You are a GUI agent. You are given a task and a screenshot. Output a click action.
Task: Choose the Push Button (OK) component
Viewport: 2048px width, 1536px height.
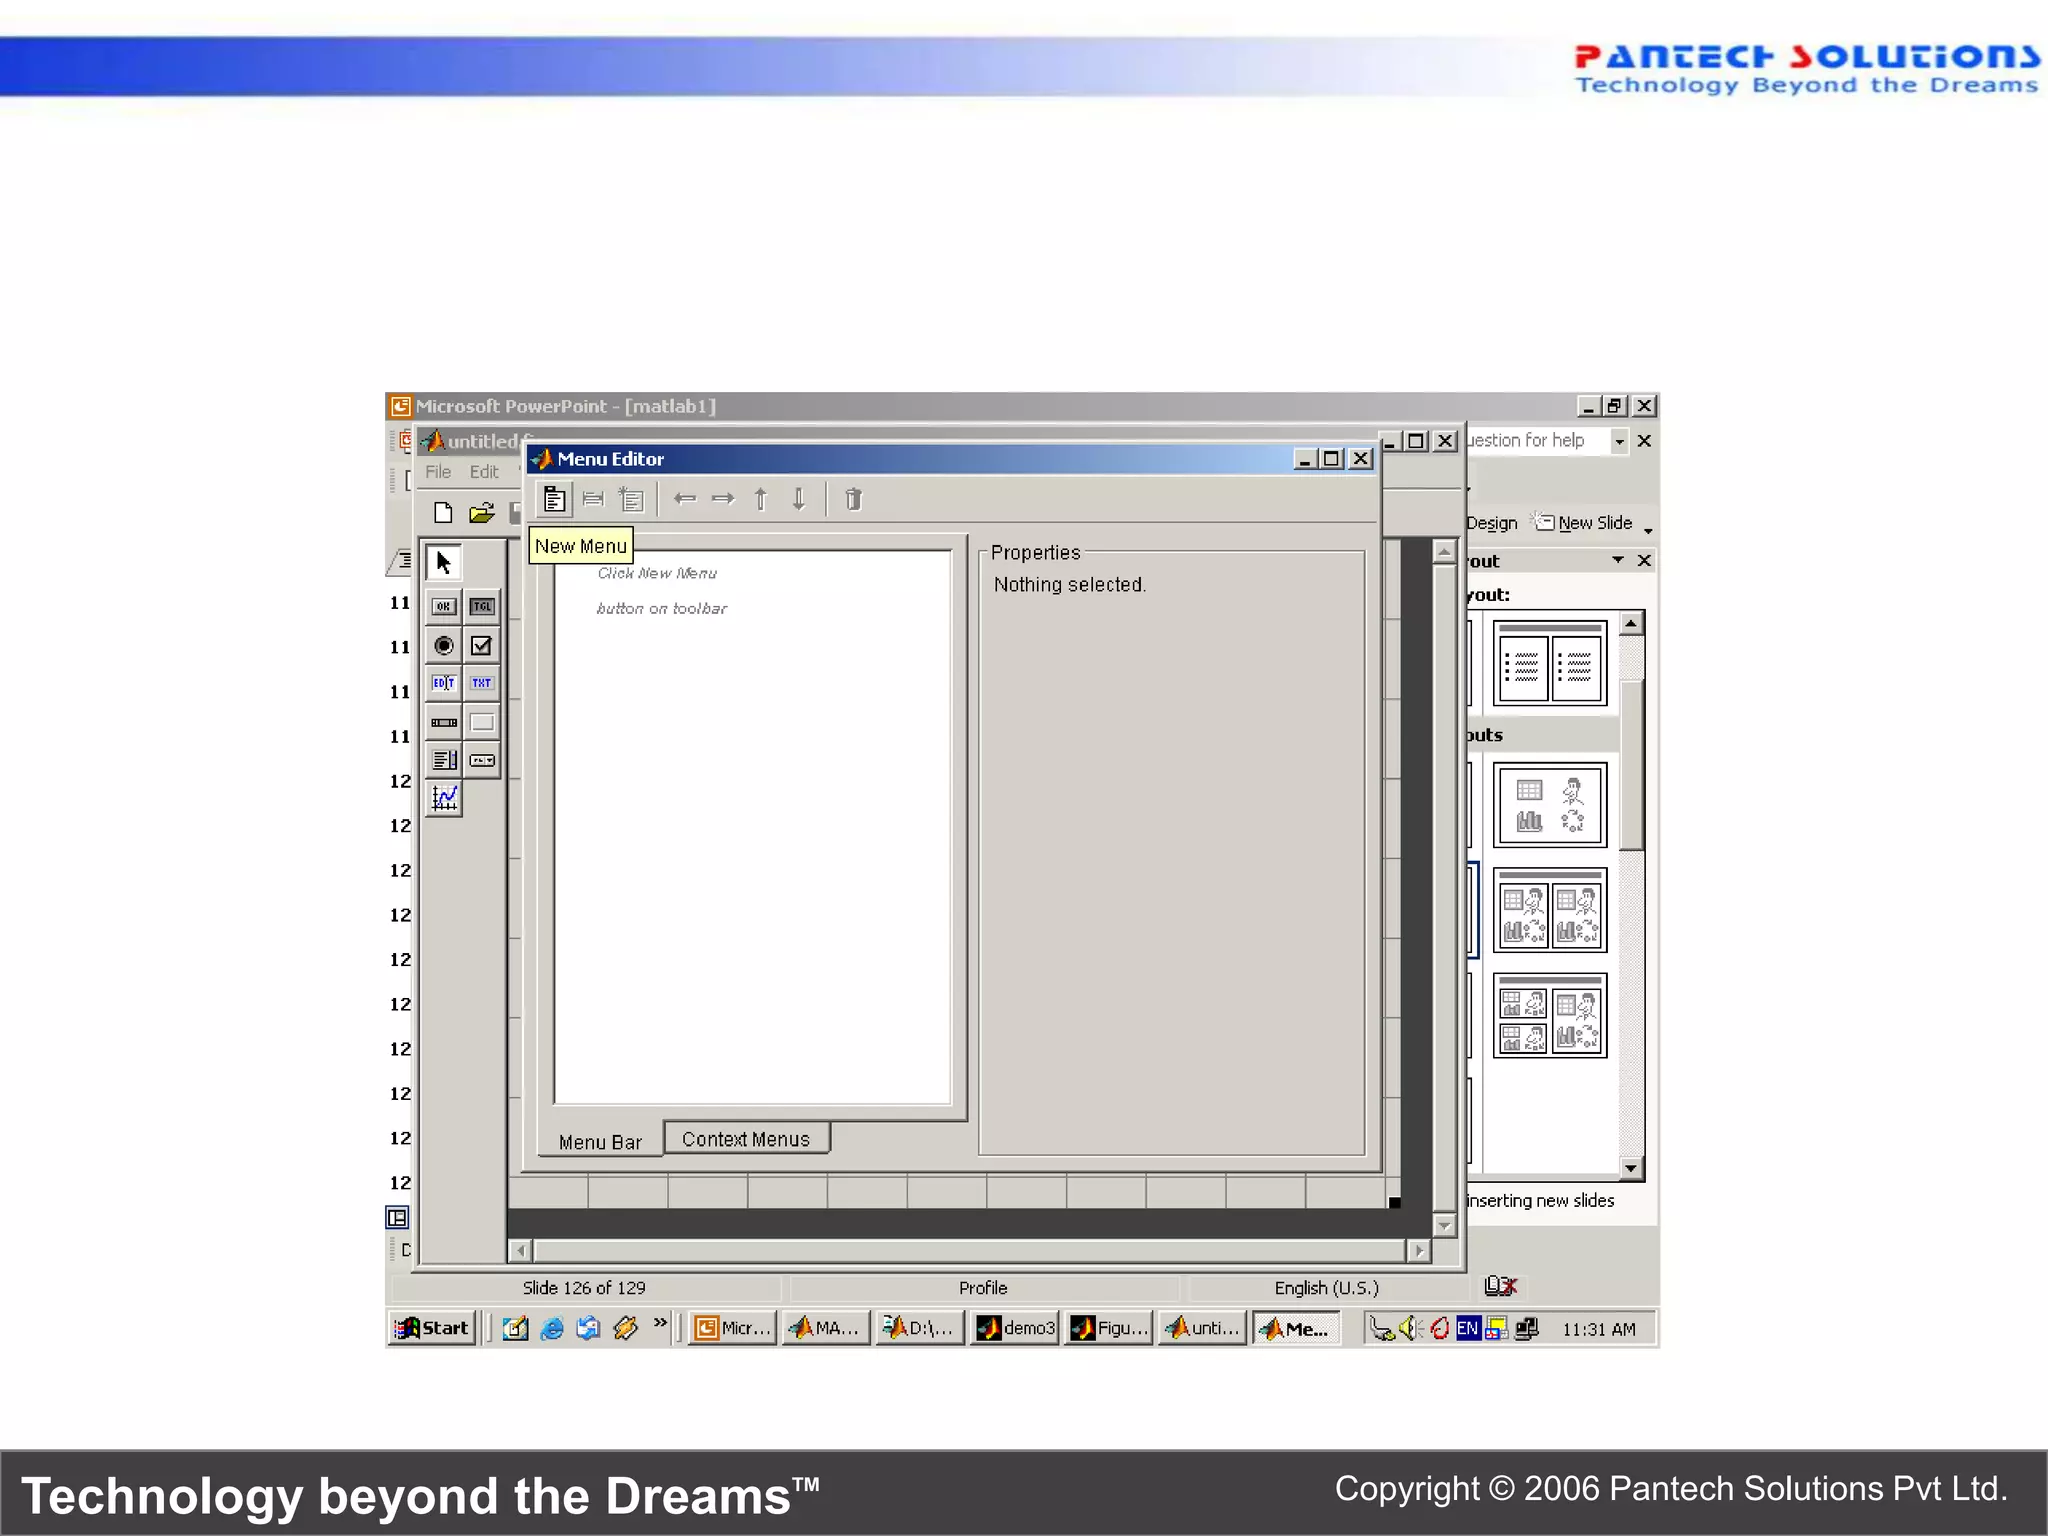(x=443, y=606)
